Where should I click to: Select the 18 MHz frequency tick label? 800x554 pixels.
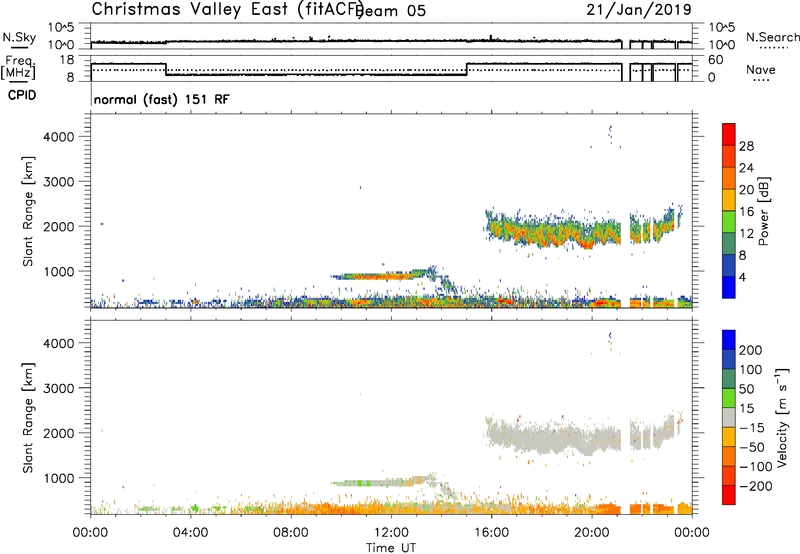click(67, 60)
